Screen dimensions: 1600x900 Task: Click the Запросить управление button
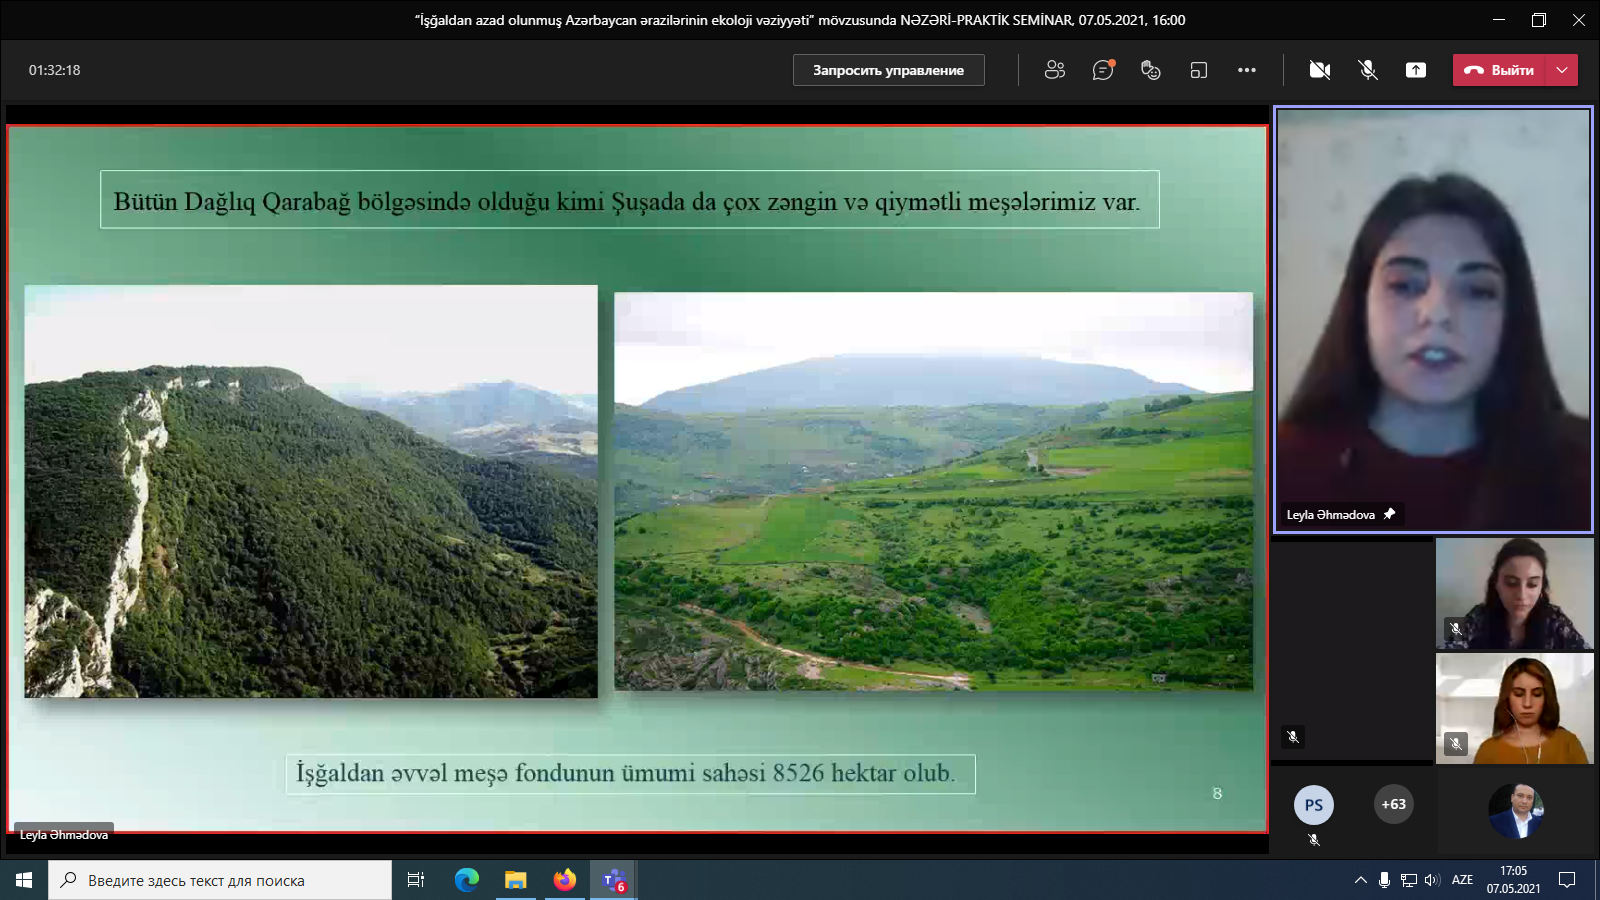pyautogui.click(x=888, y=70)
